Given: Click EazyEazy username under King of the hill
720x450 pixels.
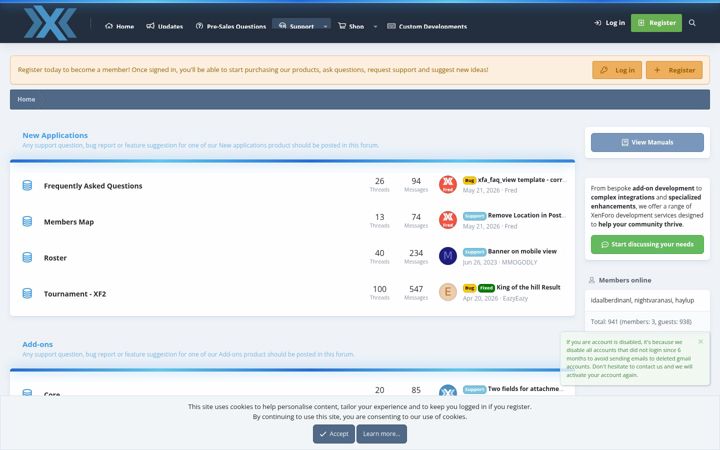Looking at the screenshot, I should point(515,298).
